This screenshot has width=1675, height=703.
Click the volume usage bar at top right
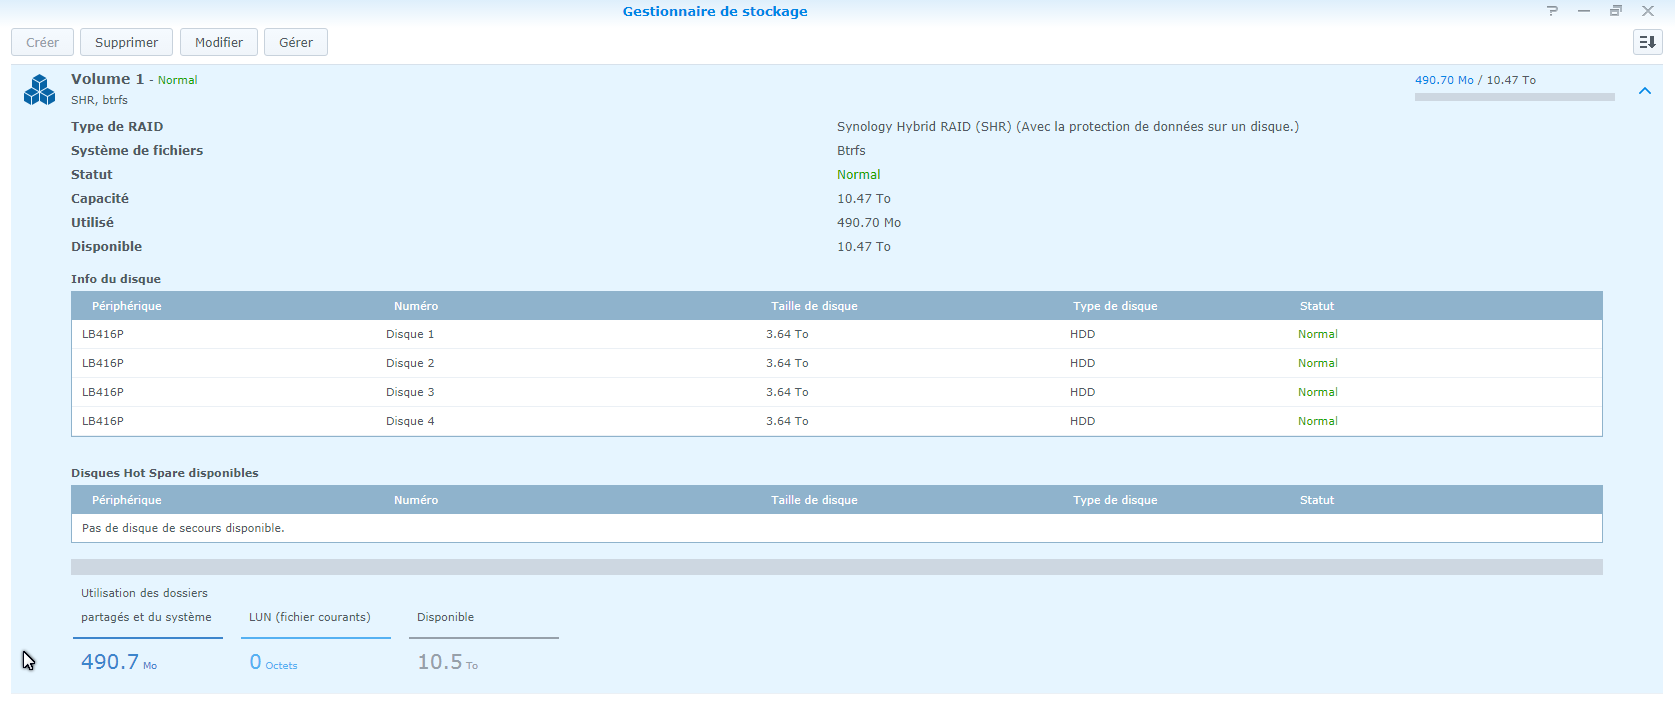1514,97
